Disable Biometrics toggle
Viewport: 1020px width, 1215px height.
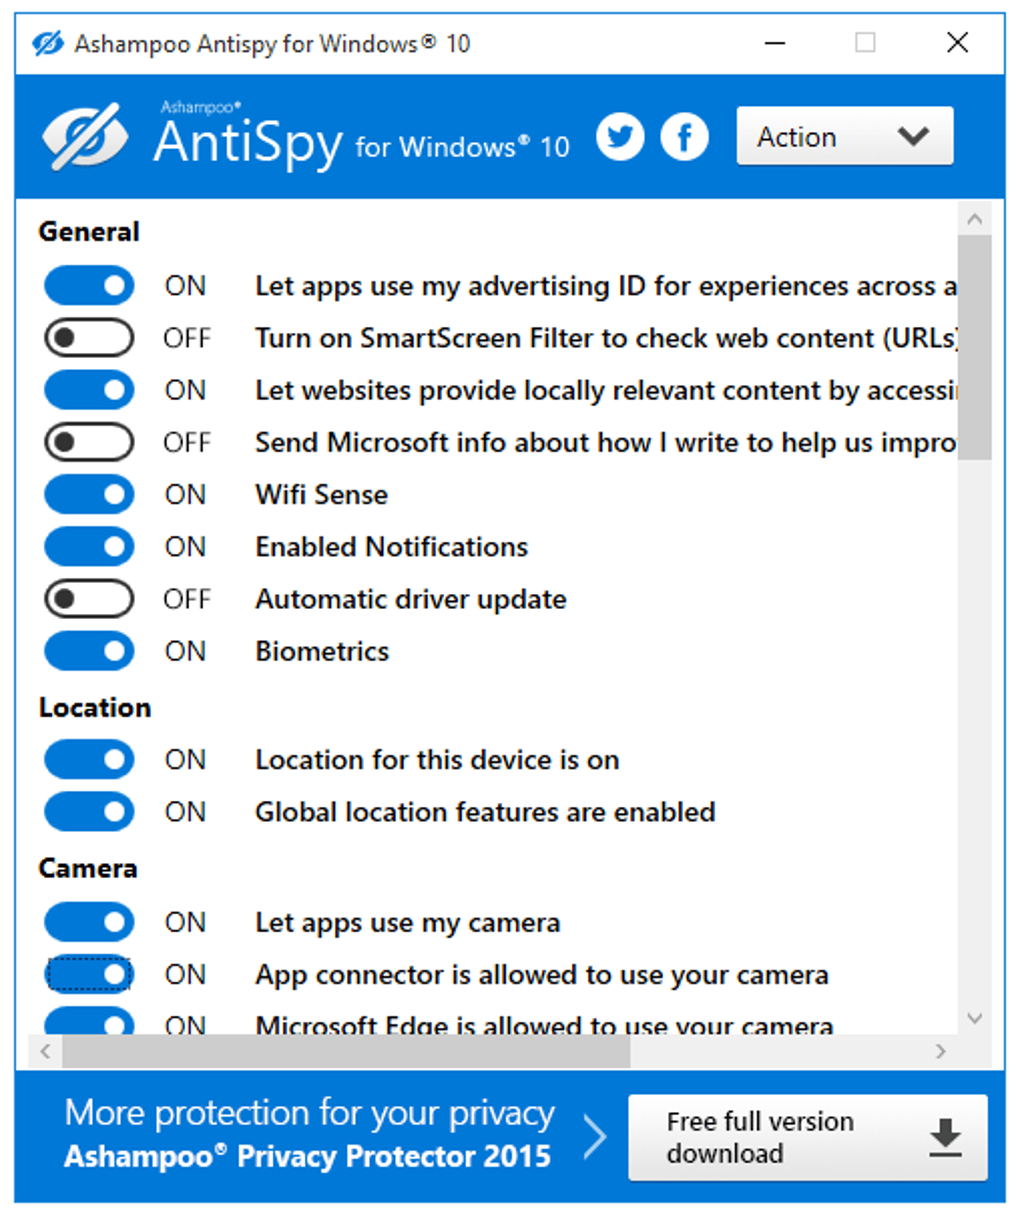click(89, 651)
